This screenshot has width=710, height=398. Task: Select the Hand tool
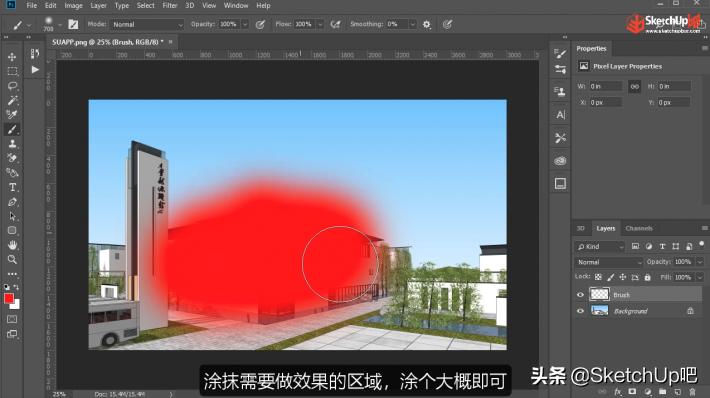pyautogui.click(x=12, y=245)
